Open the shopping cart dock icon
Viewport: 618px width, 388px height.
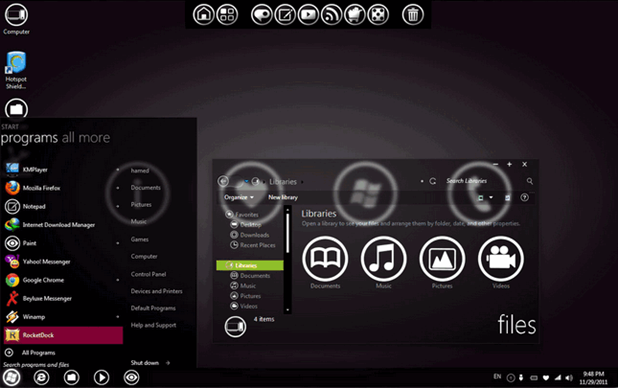pos(355,15)
